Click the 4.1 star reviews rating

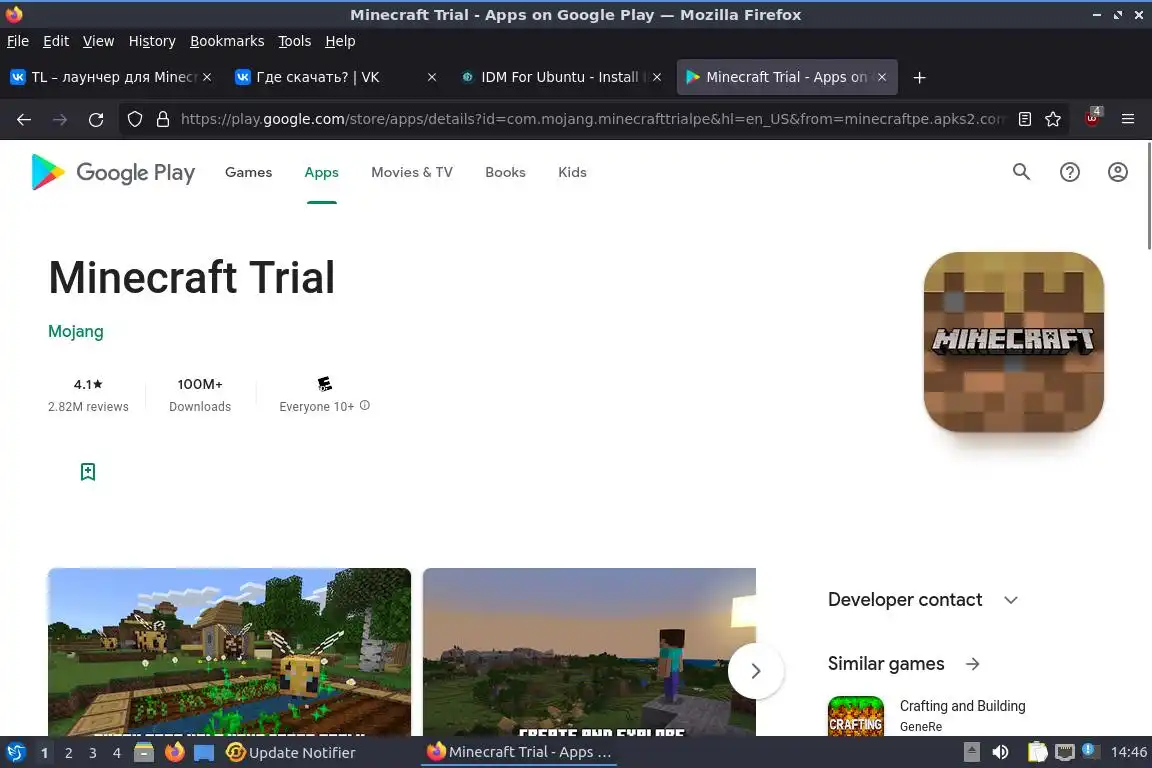pyautogui.click(x=88, y=395)
